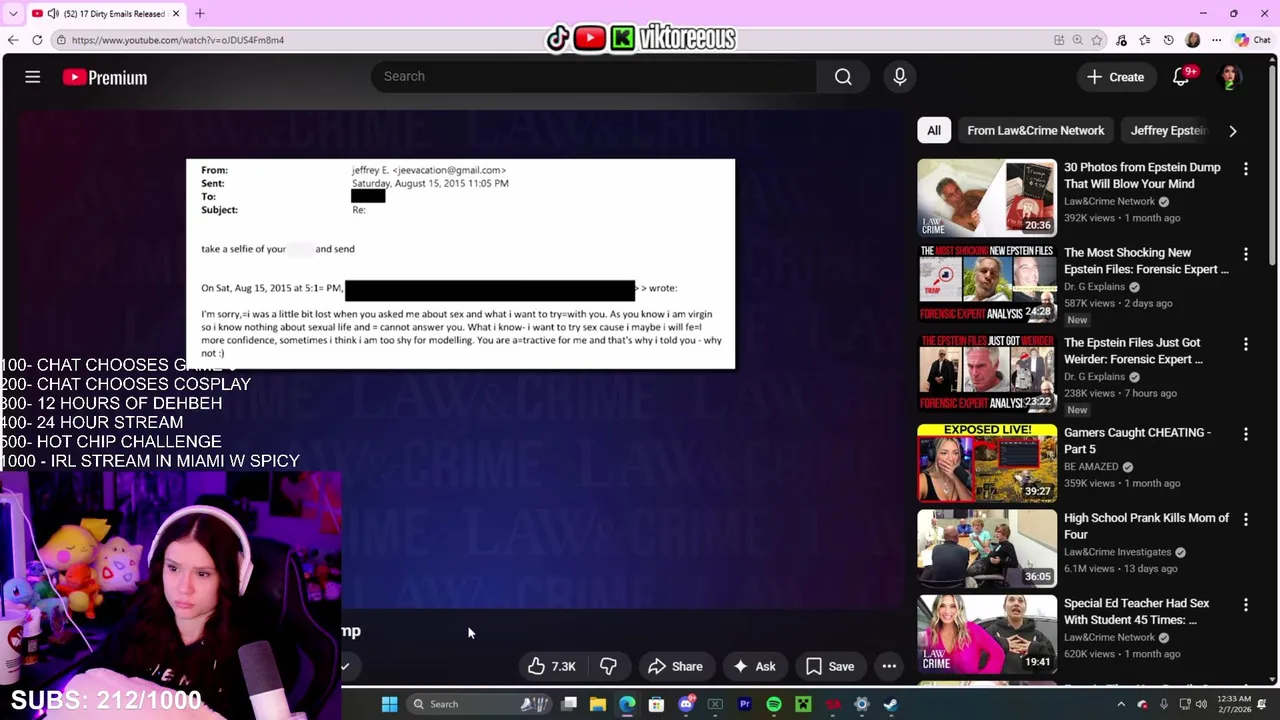Focus the YouTube search box
This screenshot has height=720, width=1280.
coord(594,77)
